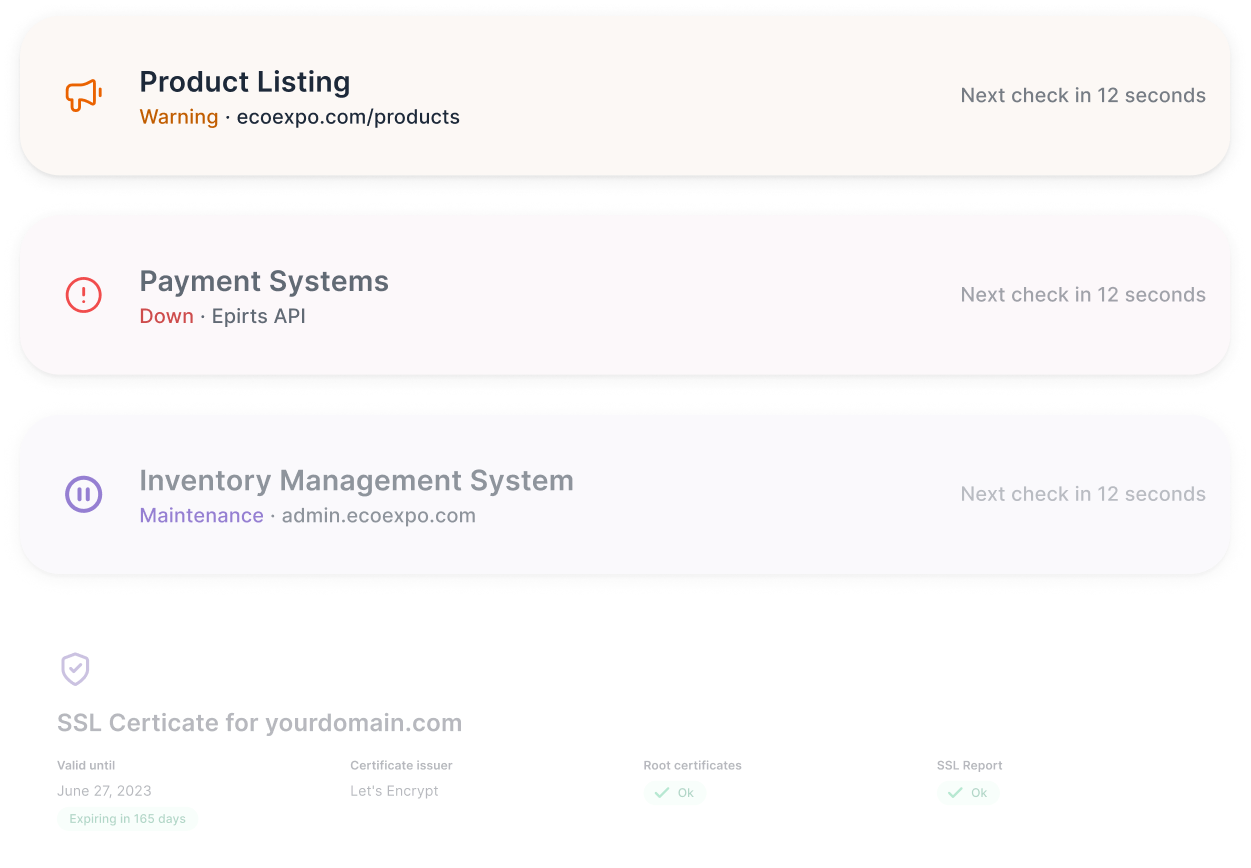The width and height of the screenshot is (1251, 868).
Task: Click the megaphone icon beside Product Listing
Action: point(83,94)
